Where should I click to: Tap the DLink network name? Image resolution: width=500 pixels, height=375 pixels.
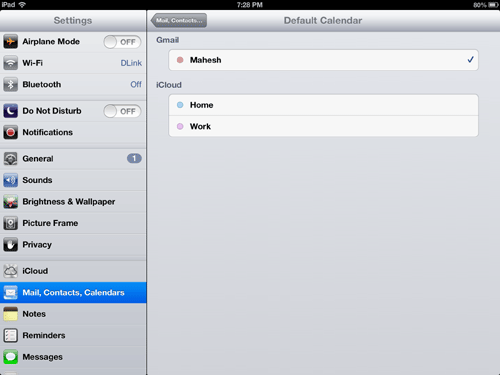[131, 63]
